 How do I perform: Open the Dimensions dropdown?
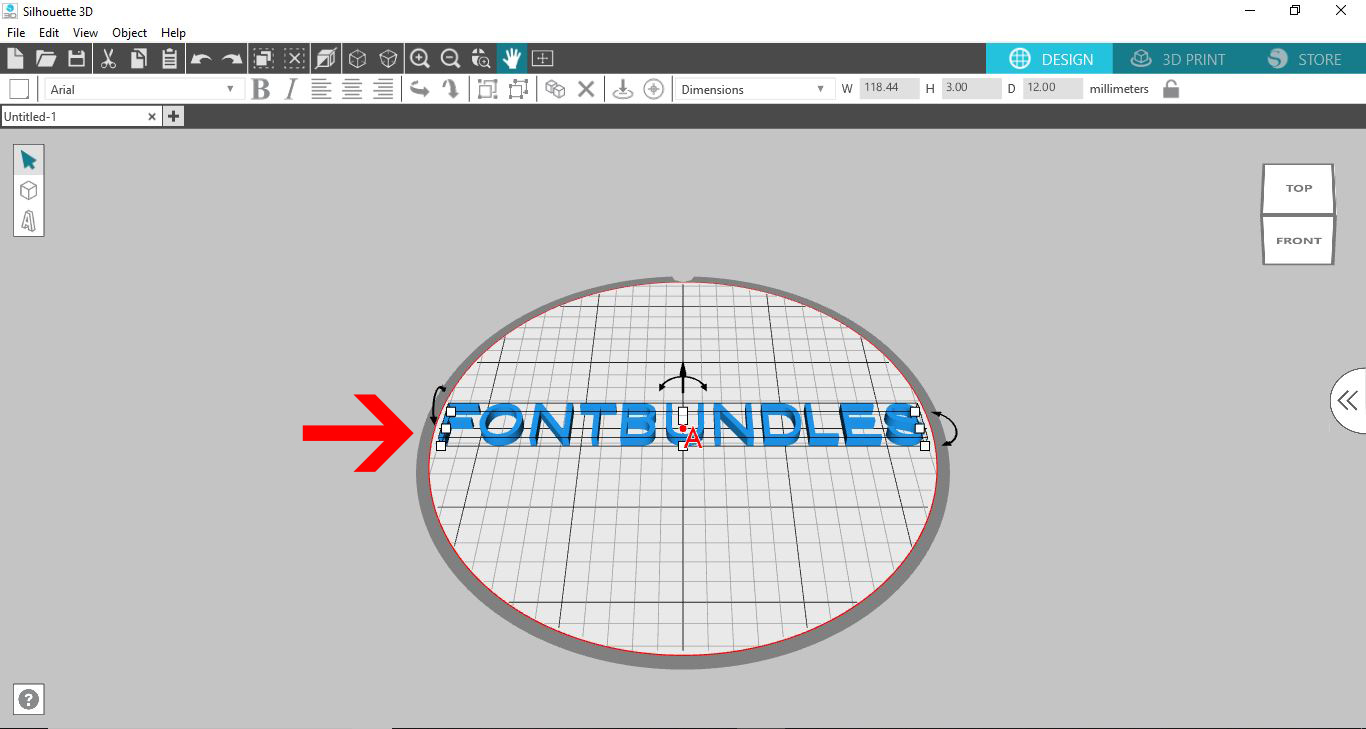click(x=754, y=89)
